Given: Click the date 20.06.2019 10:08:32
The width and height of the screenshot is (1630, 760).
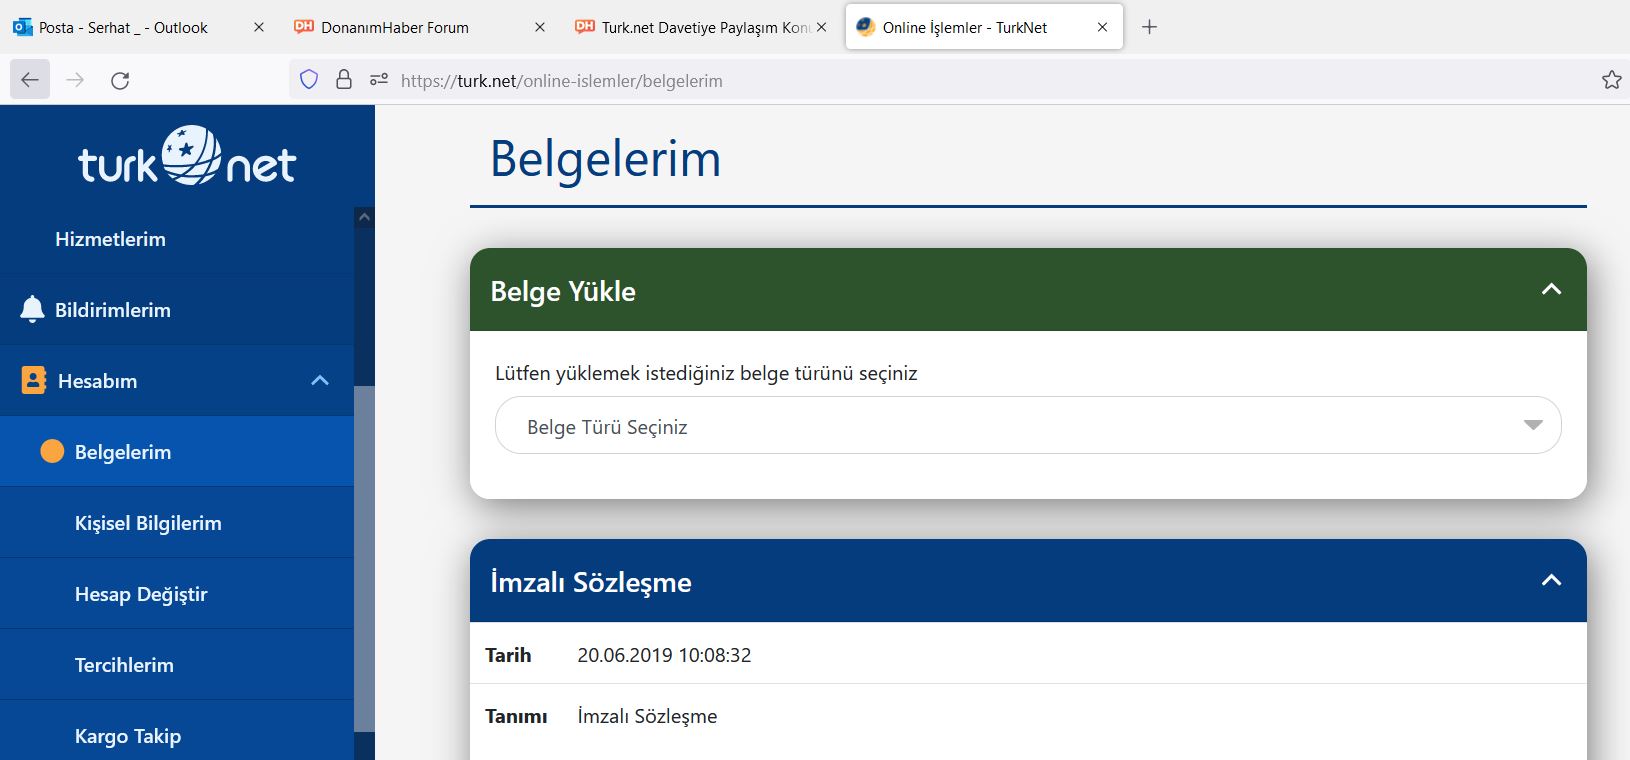Looking at the screenshot, I should (x=664, y=655).
